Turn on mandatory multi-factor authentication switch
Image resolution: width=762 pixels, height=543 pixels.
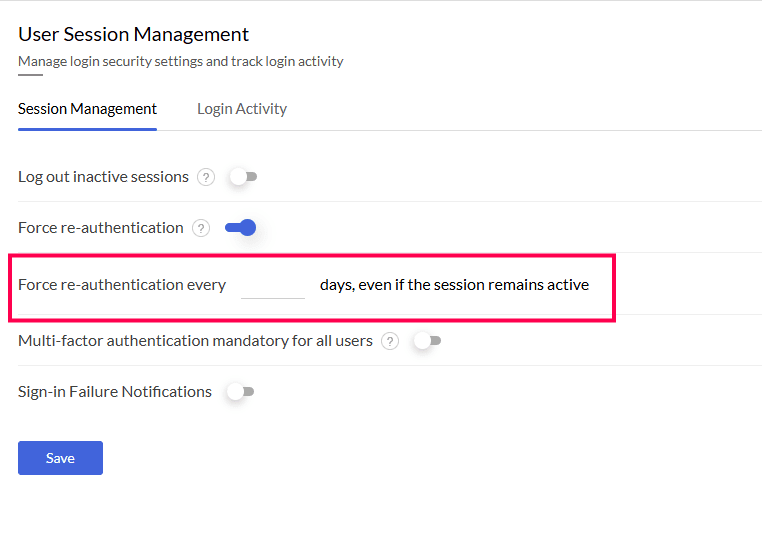pyautogui.click(x=427, y=341)
